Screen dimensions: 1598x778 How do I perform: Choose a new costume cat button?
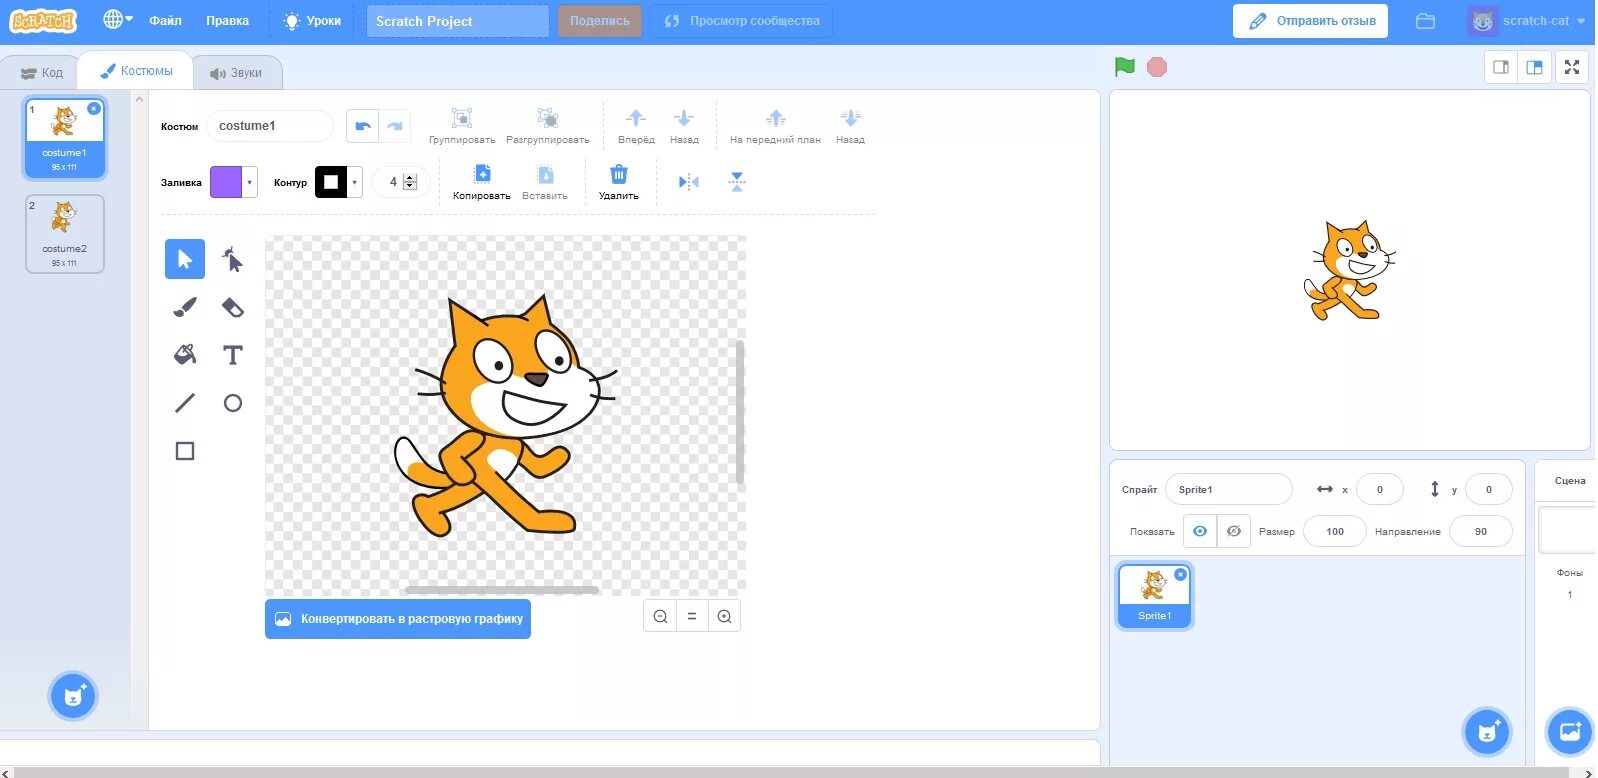pos(73,696)
